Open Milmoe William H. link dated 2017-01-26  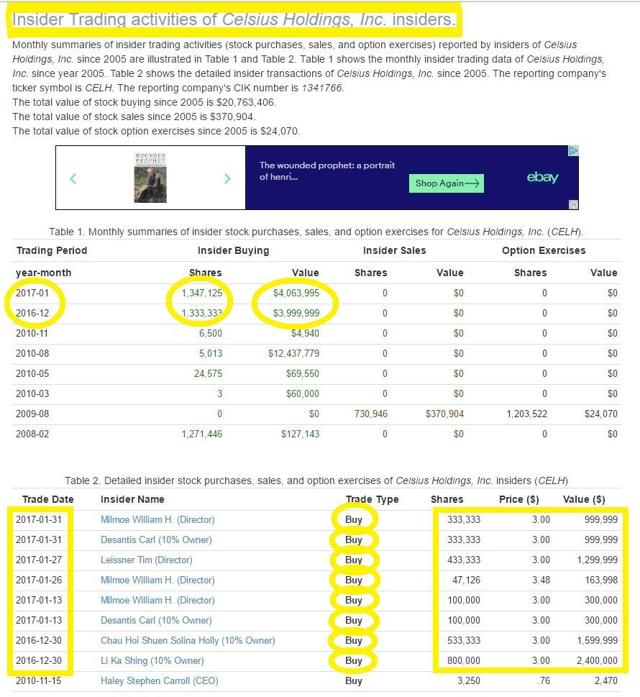(x=157, y=580)
